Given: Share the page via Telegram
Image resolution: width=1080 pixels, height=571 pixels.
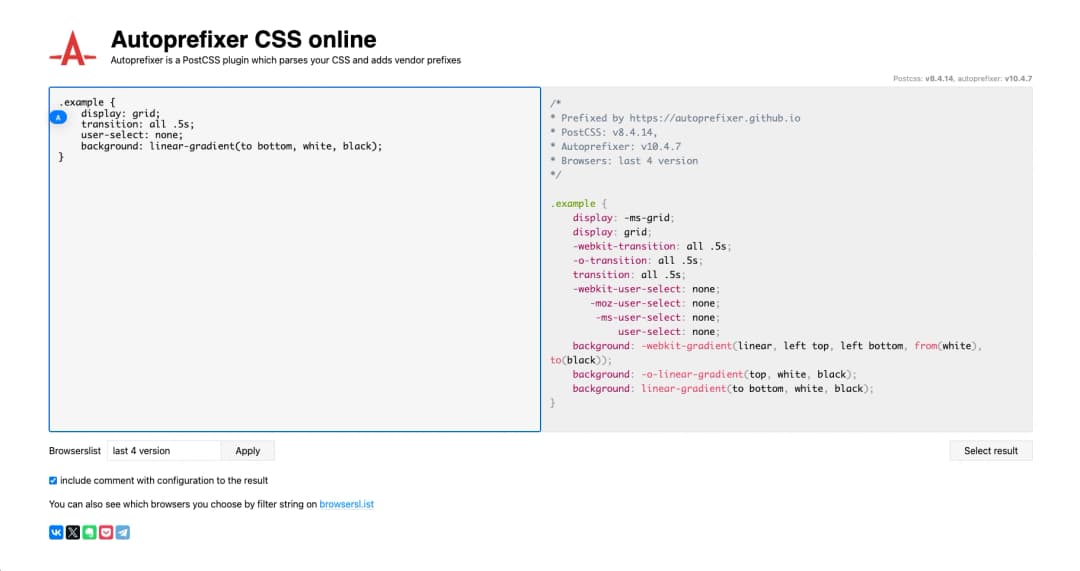Looking at the screenshot, I should pos(122,532).
